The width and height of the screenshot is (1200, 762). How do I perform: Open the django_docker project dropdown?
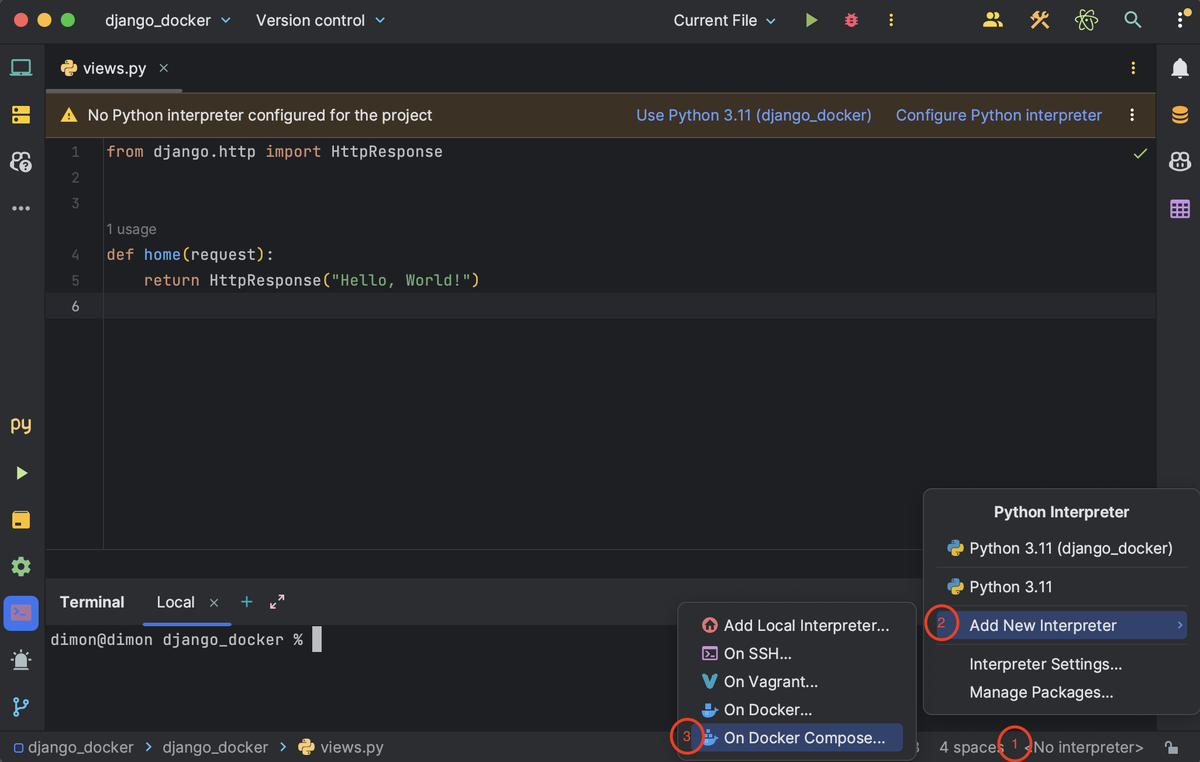point(168,20)
